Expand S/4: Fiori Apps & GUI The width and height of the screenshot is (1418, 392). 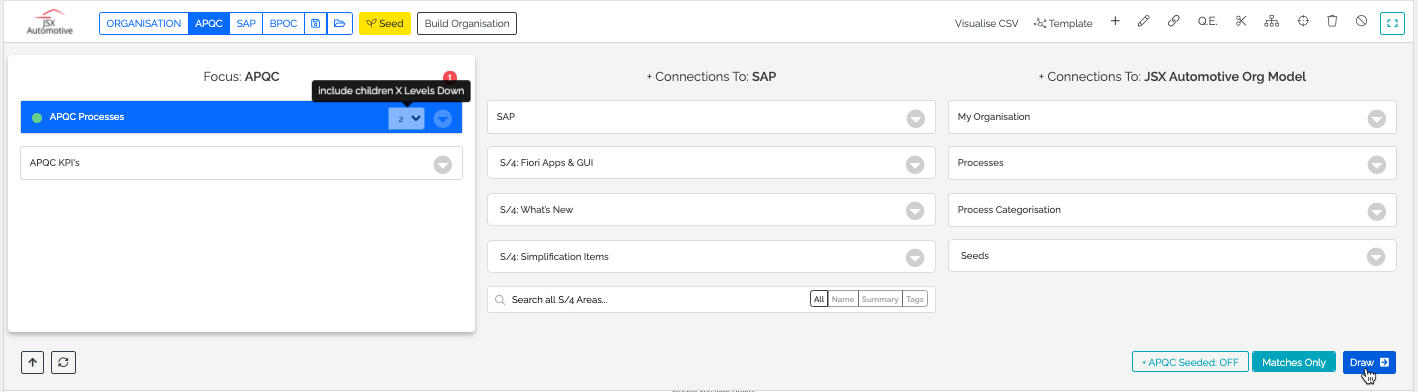[915, 164]
